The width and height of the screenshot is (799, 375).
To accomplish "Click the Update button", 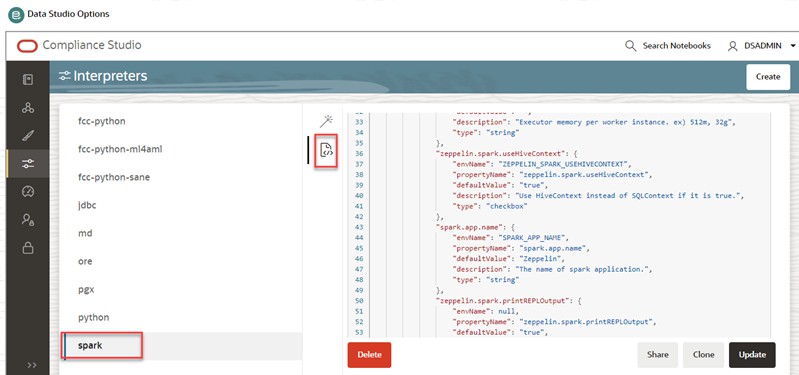I will point(752,355).
